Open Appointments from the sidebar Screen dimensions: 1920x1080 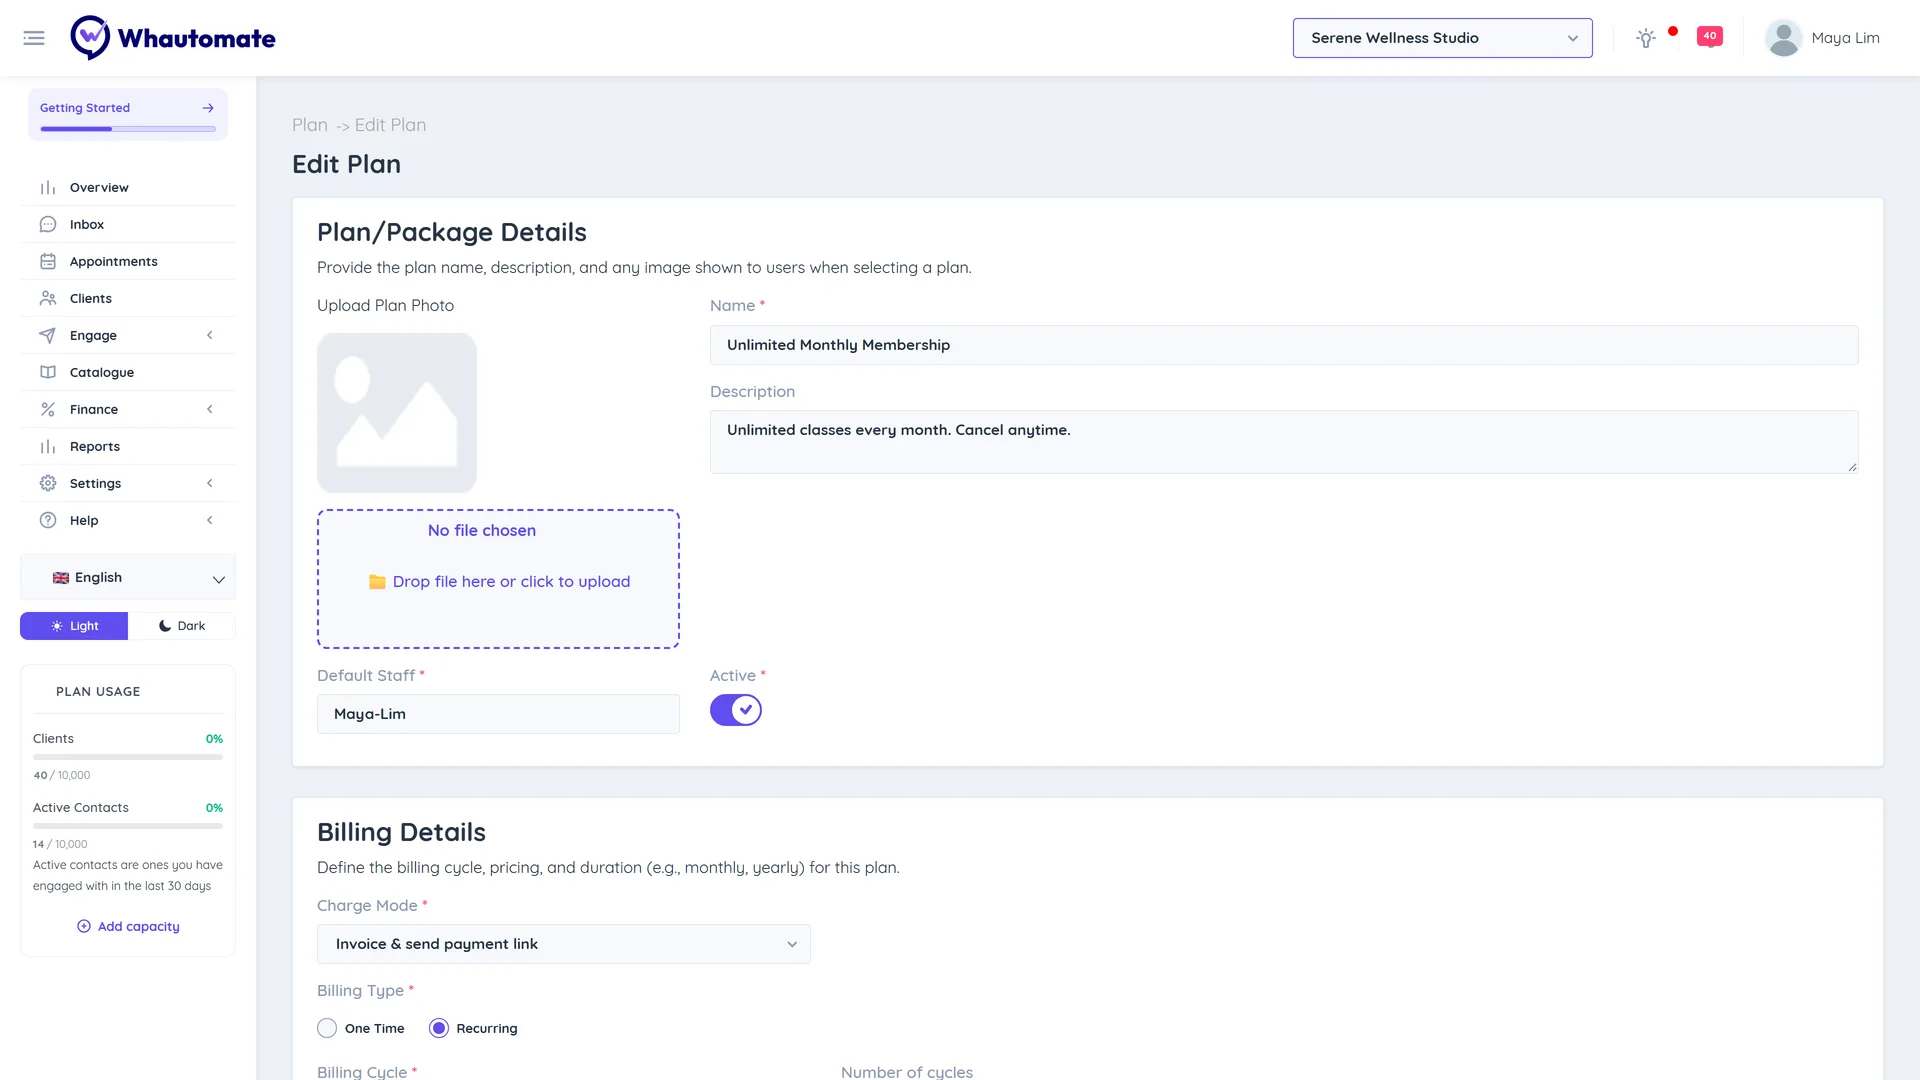tap(128, 261)
